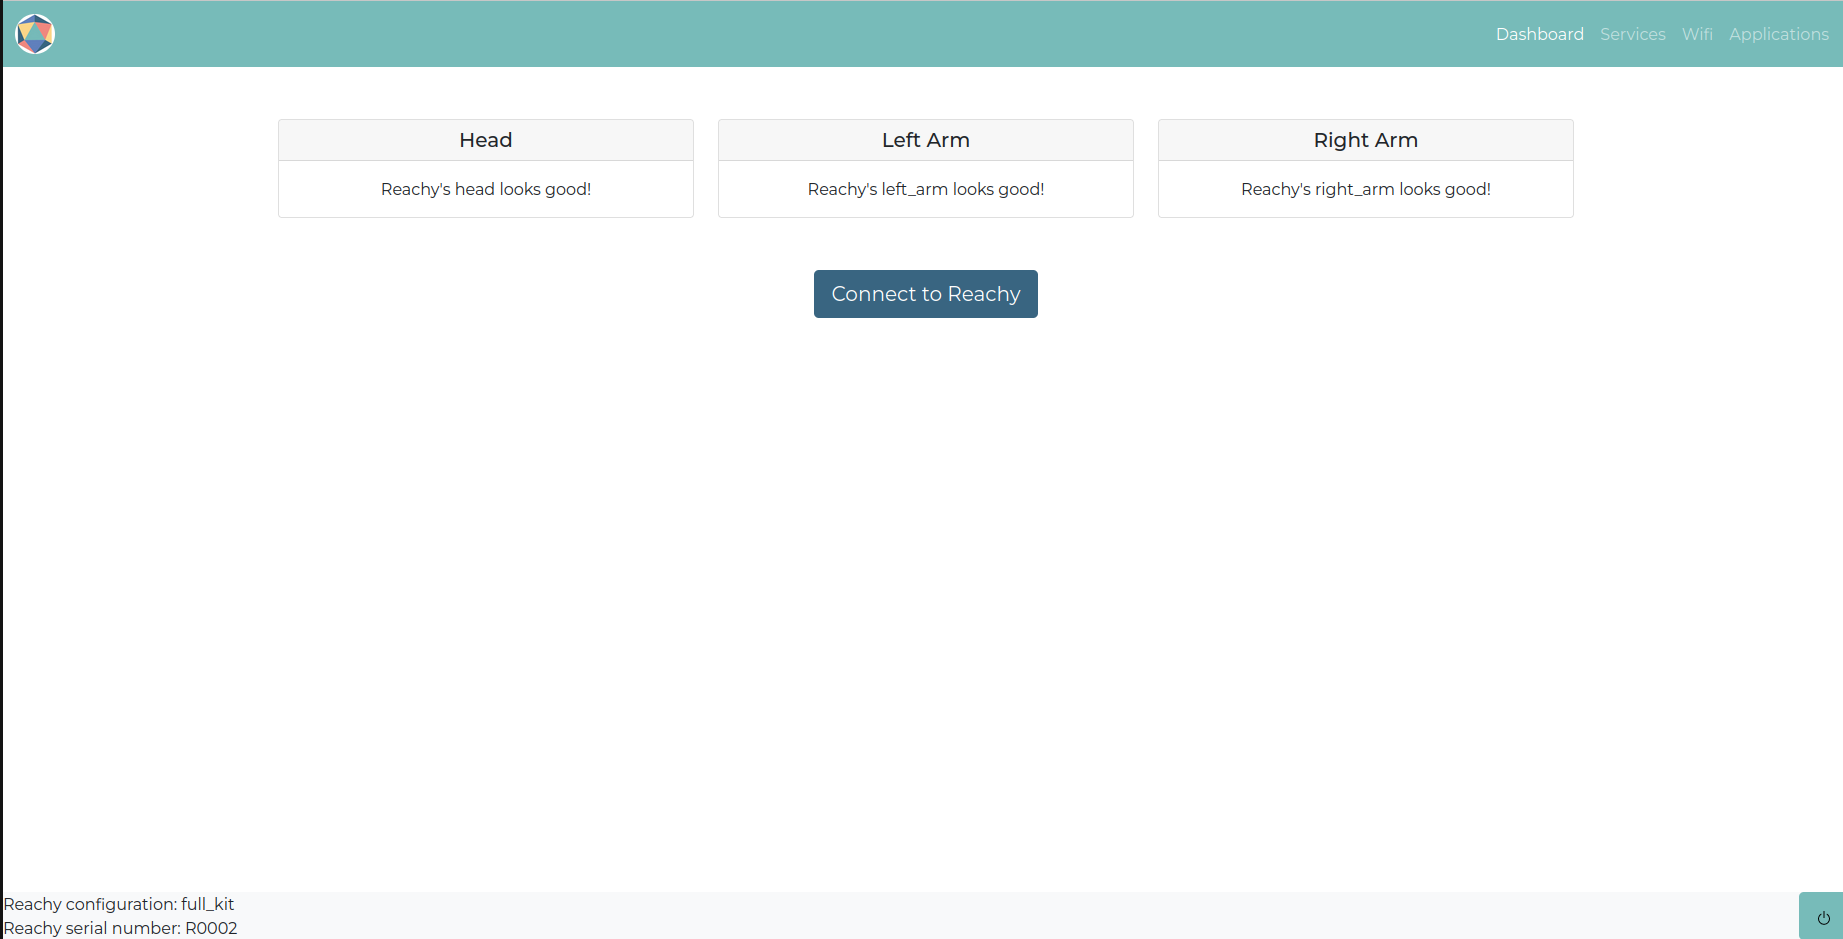Click the right_arm looks good status message
Image resolution: width=1843 pixels, height=939 pixels.
pos(1365,189)
